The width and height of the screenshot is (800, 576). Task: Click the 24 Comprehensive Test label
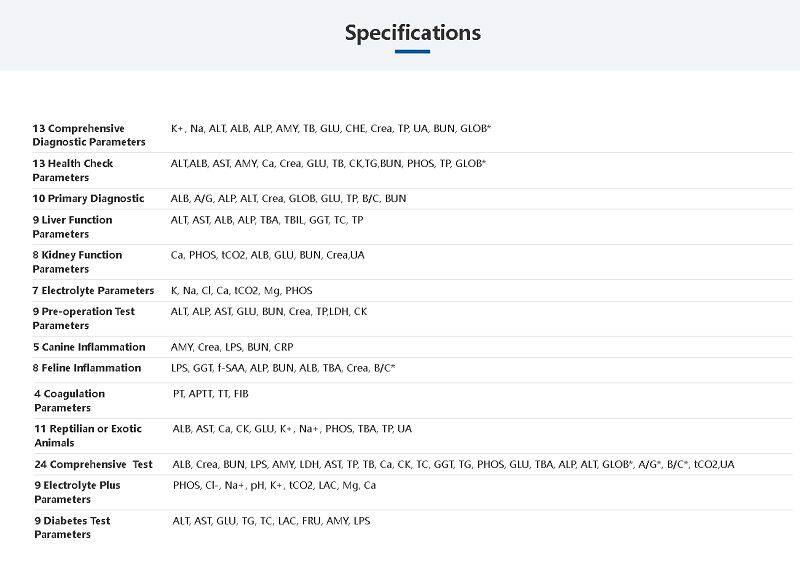[x=93, y=464]
